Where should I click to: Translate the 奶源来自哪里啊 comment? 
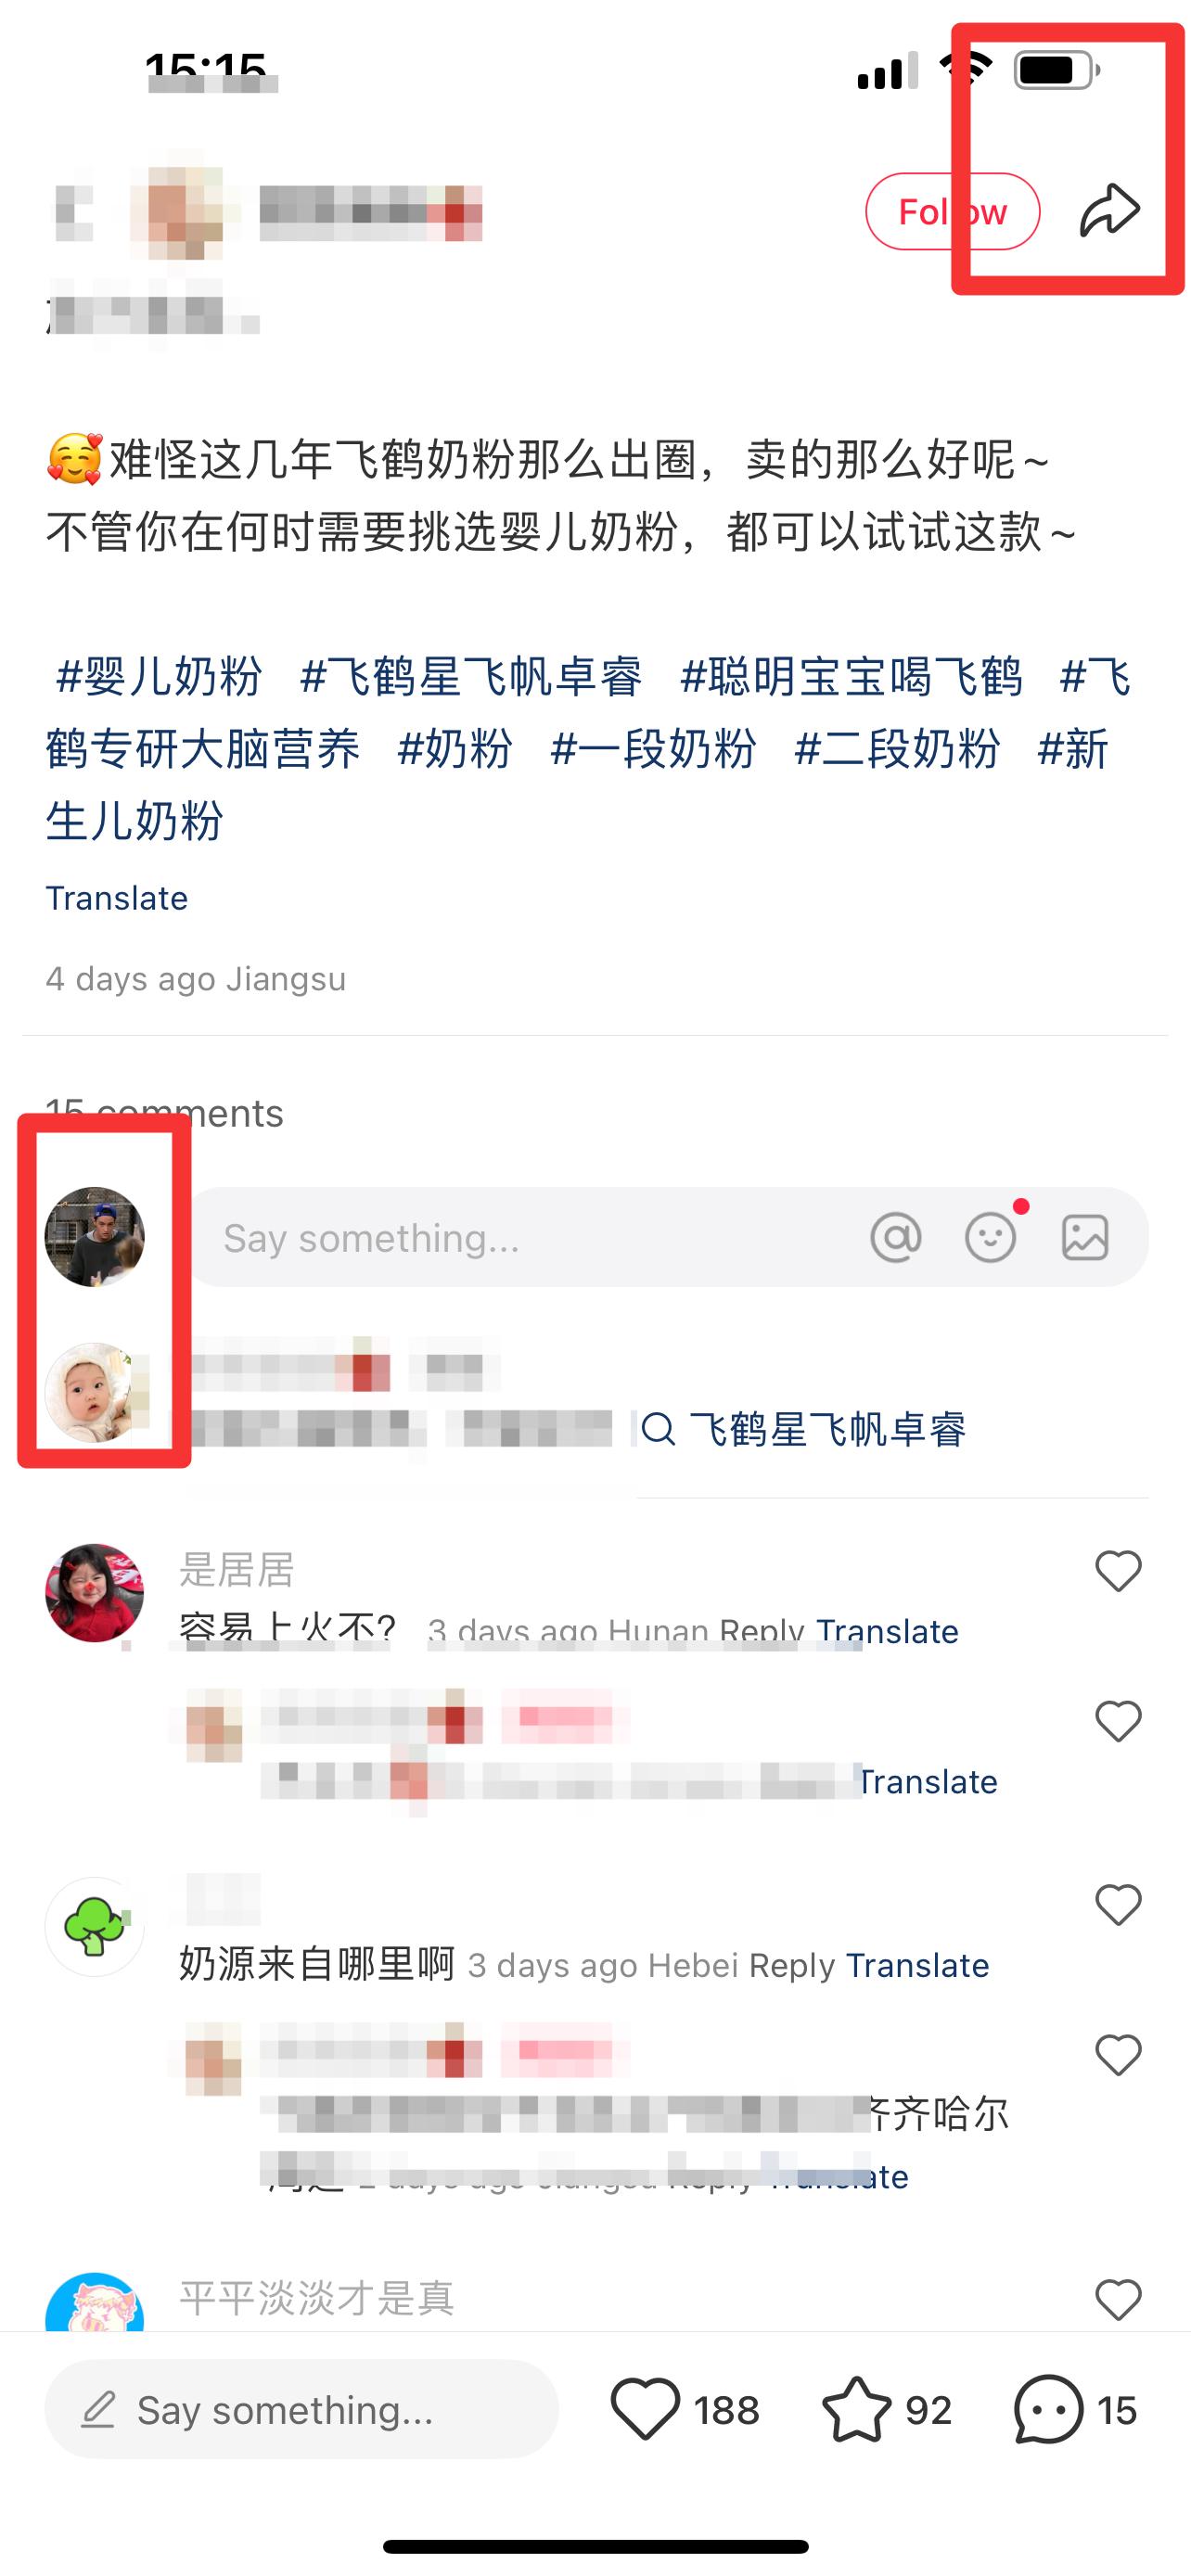[x=917, y=1965]
